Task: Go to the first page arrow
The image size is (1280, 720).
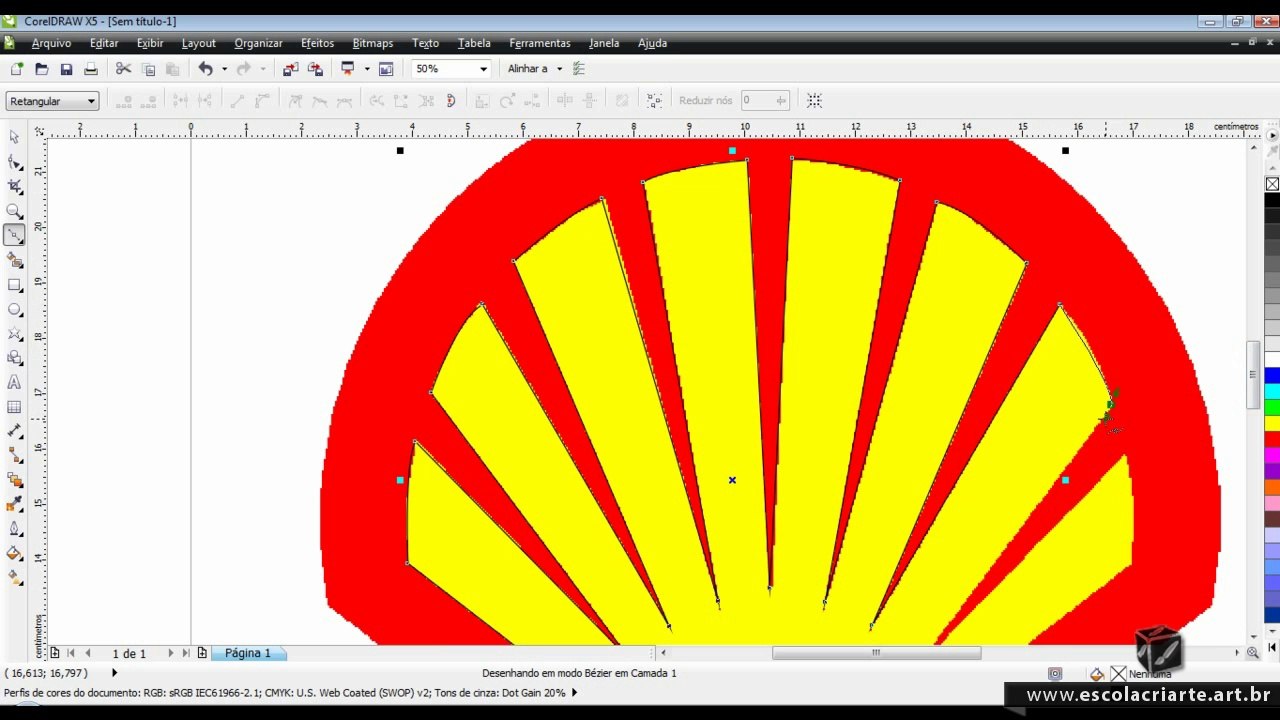Action: (x=70, y=653)
